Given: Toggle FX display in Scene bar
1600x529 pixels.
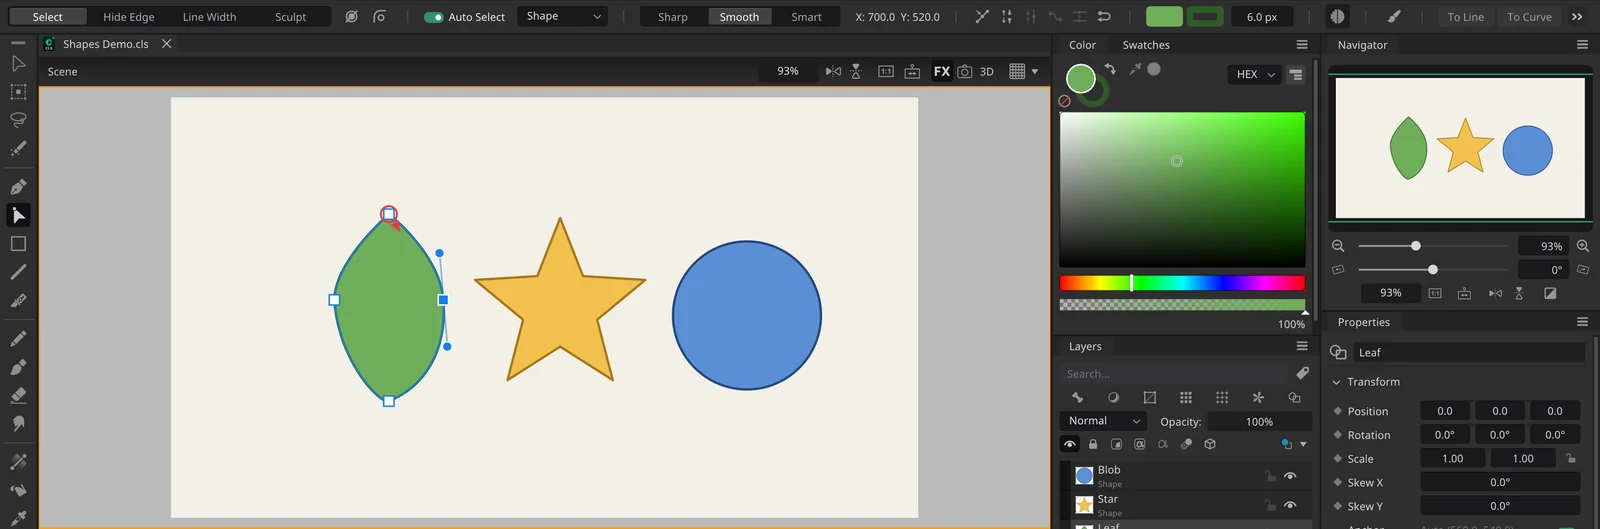Looking at the screenshot, I should 942,71.
